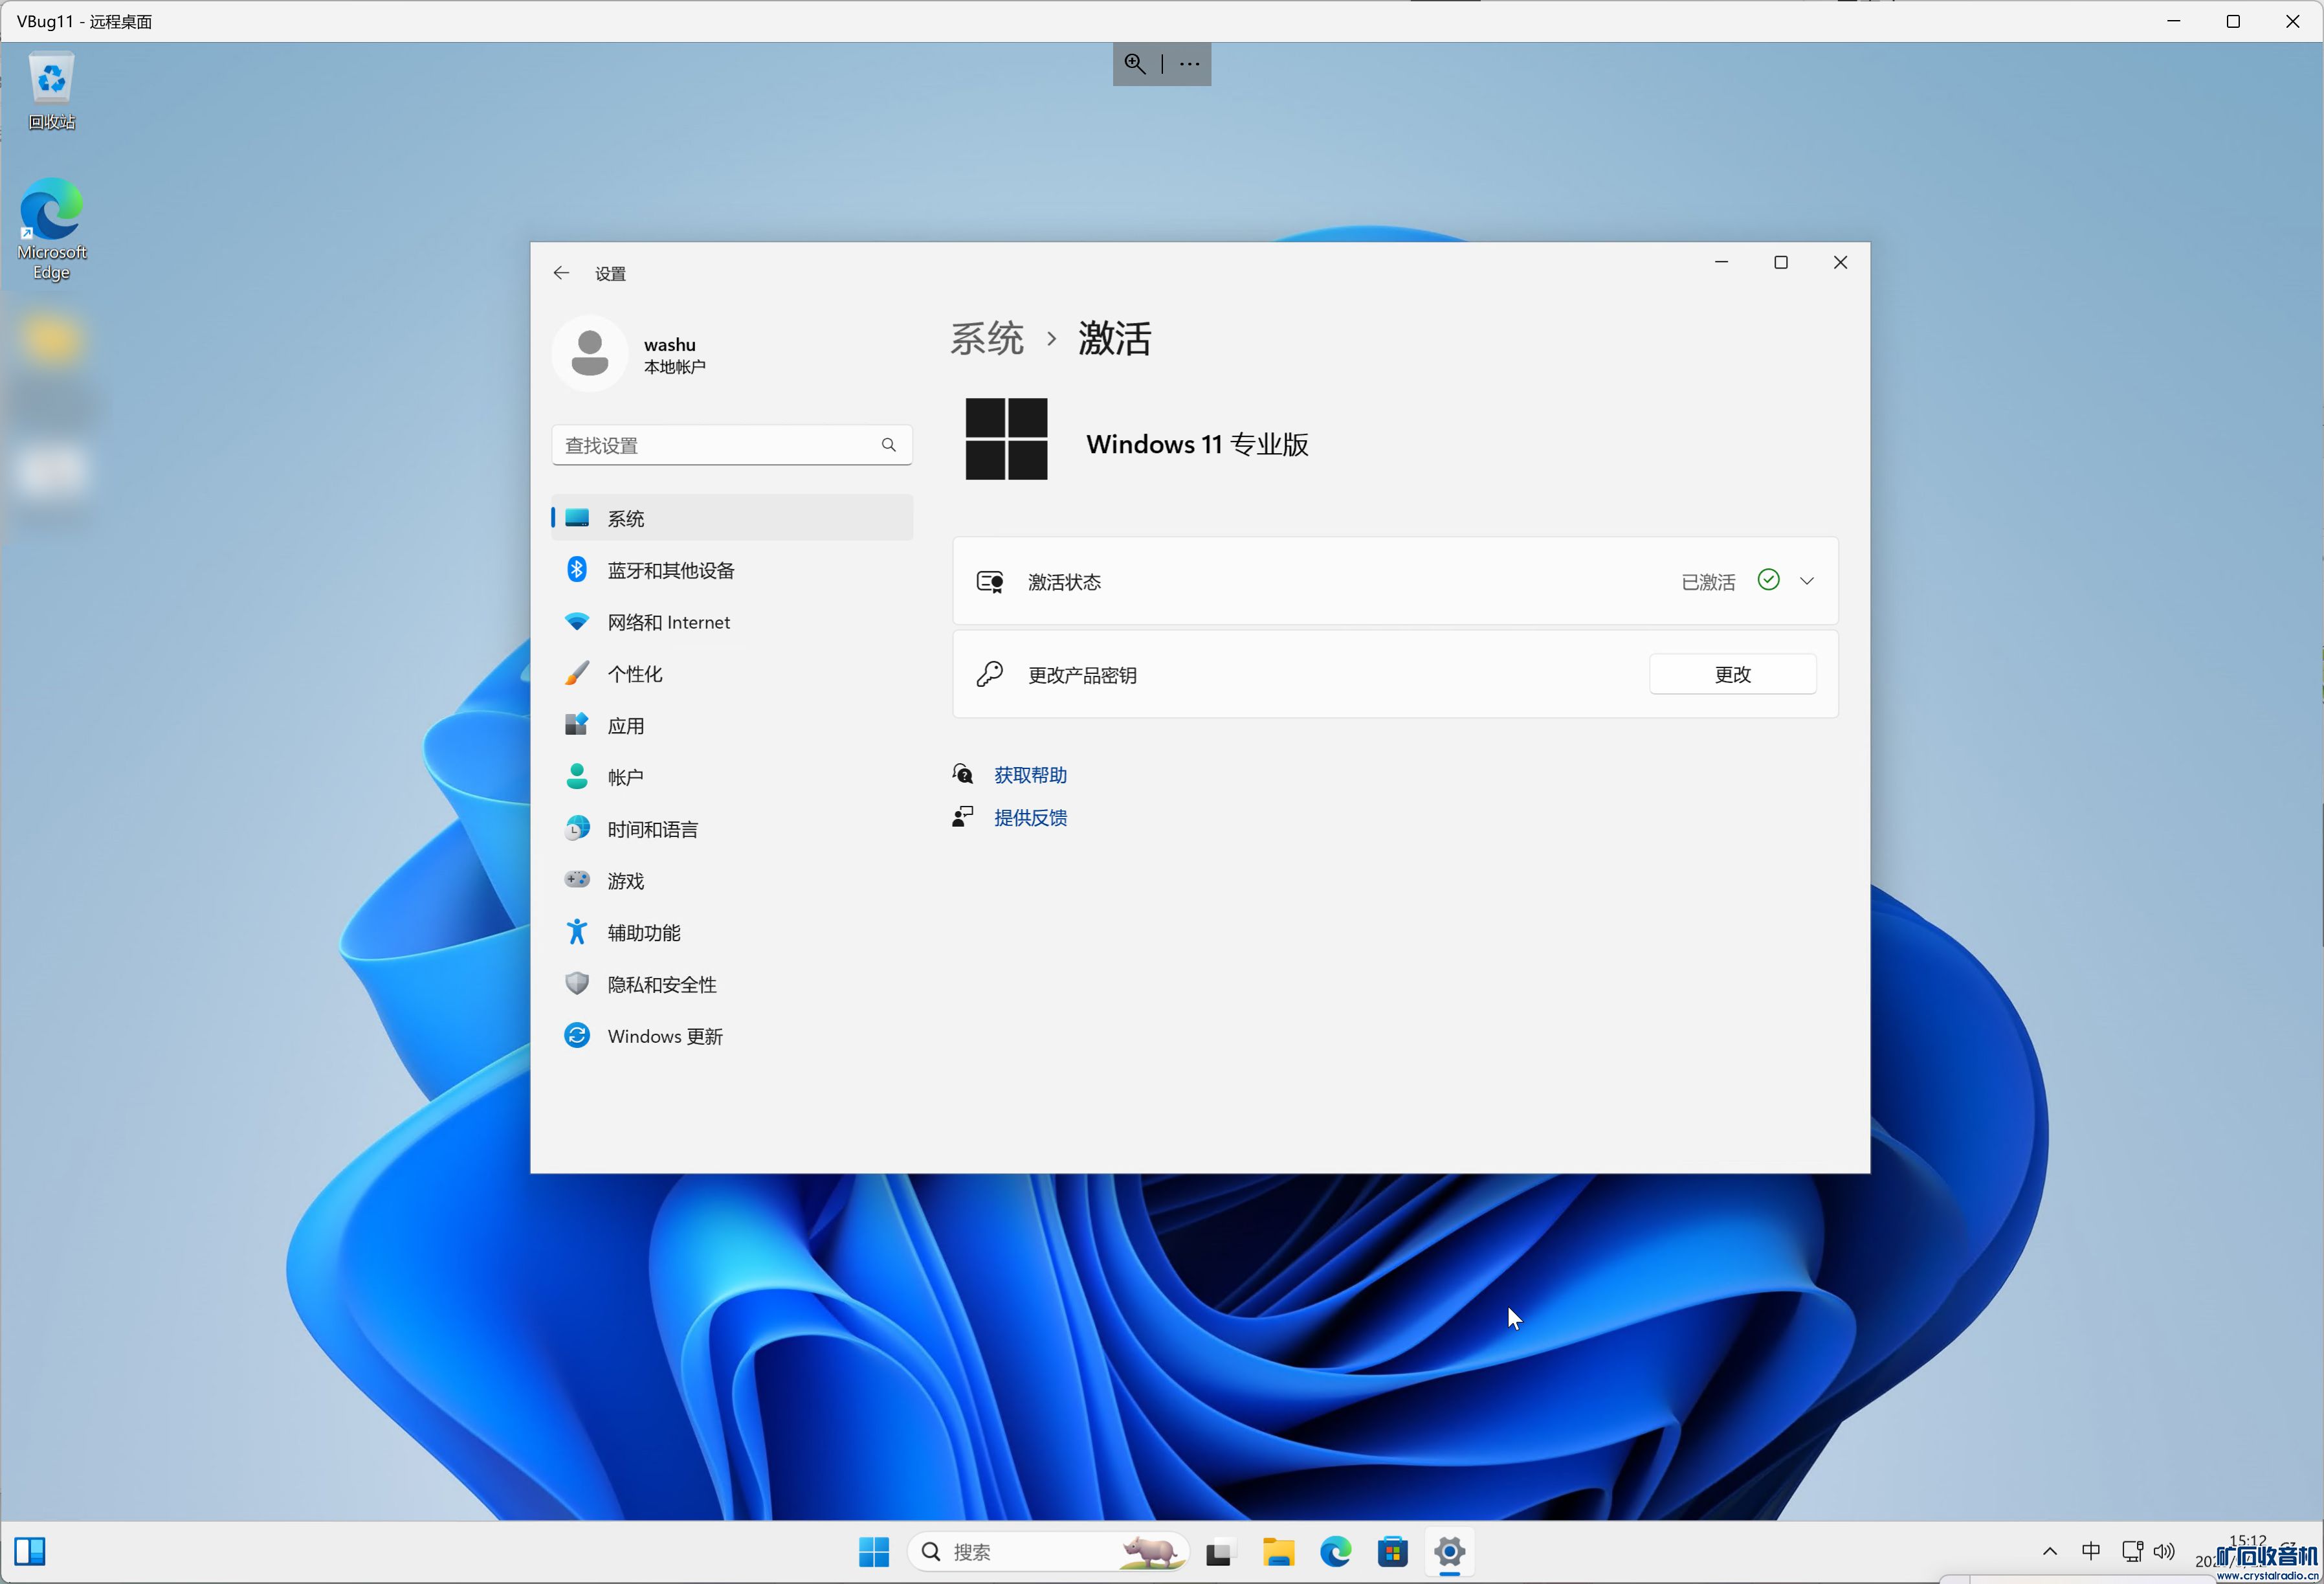
Task: Show hidden system tray icons chevron
Action: click(x=2049, y=1551)
